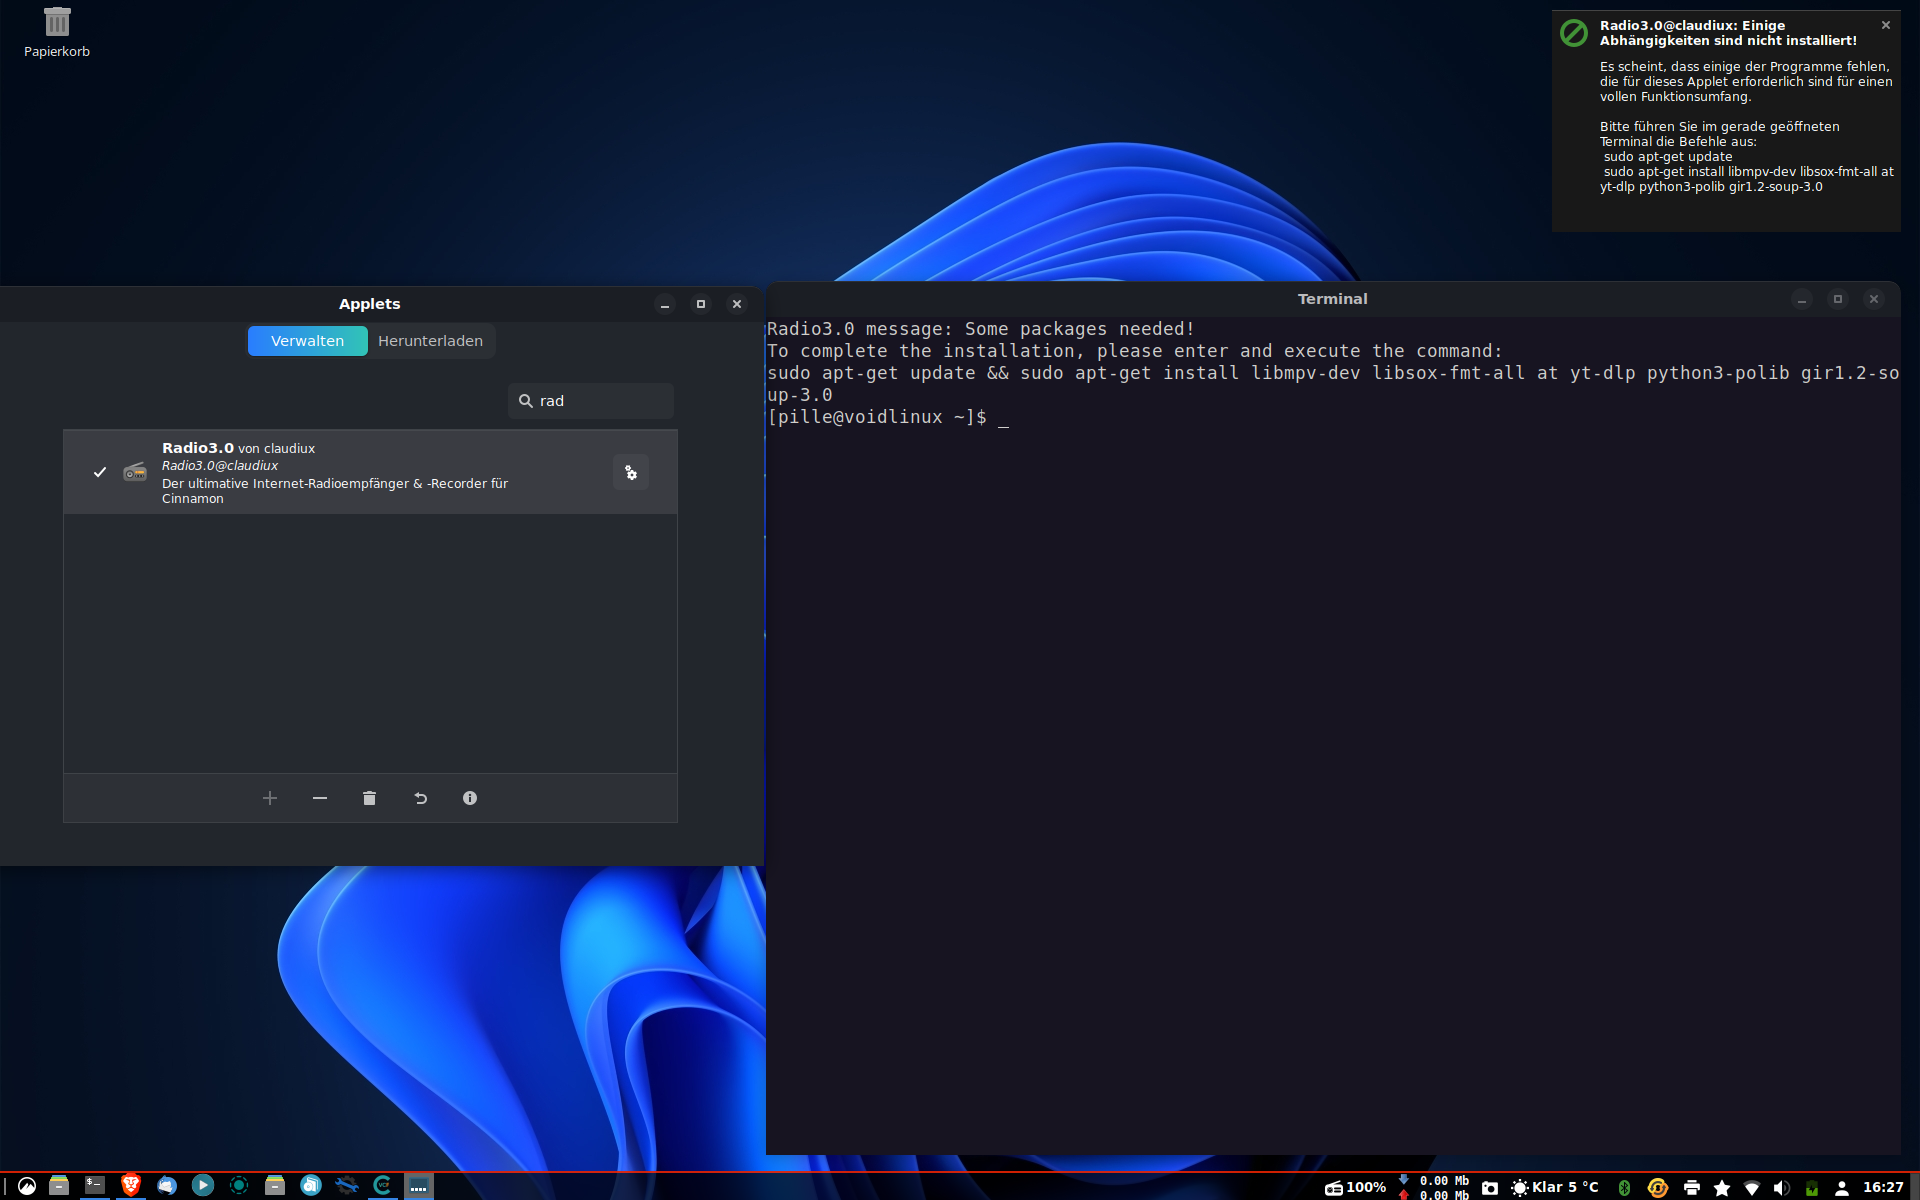
Task: Open Radio3.0 applet settings gear
Action: (x=631, y=473)
